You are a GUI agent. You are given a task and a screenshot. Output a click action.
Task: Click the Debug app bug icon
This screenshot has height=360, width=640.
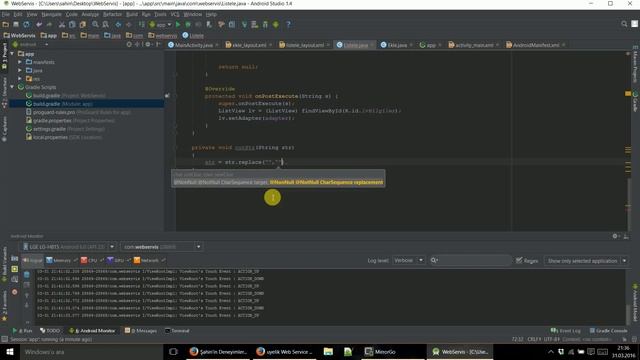pos(188,24)
